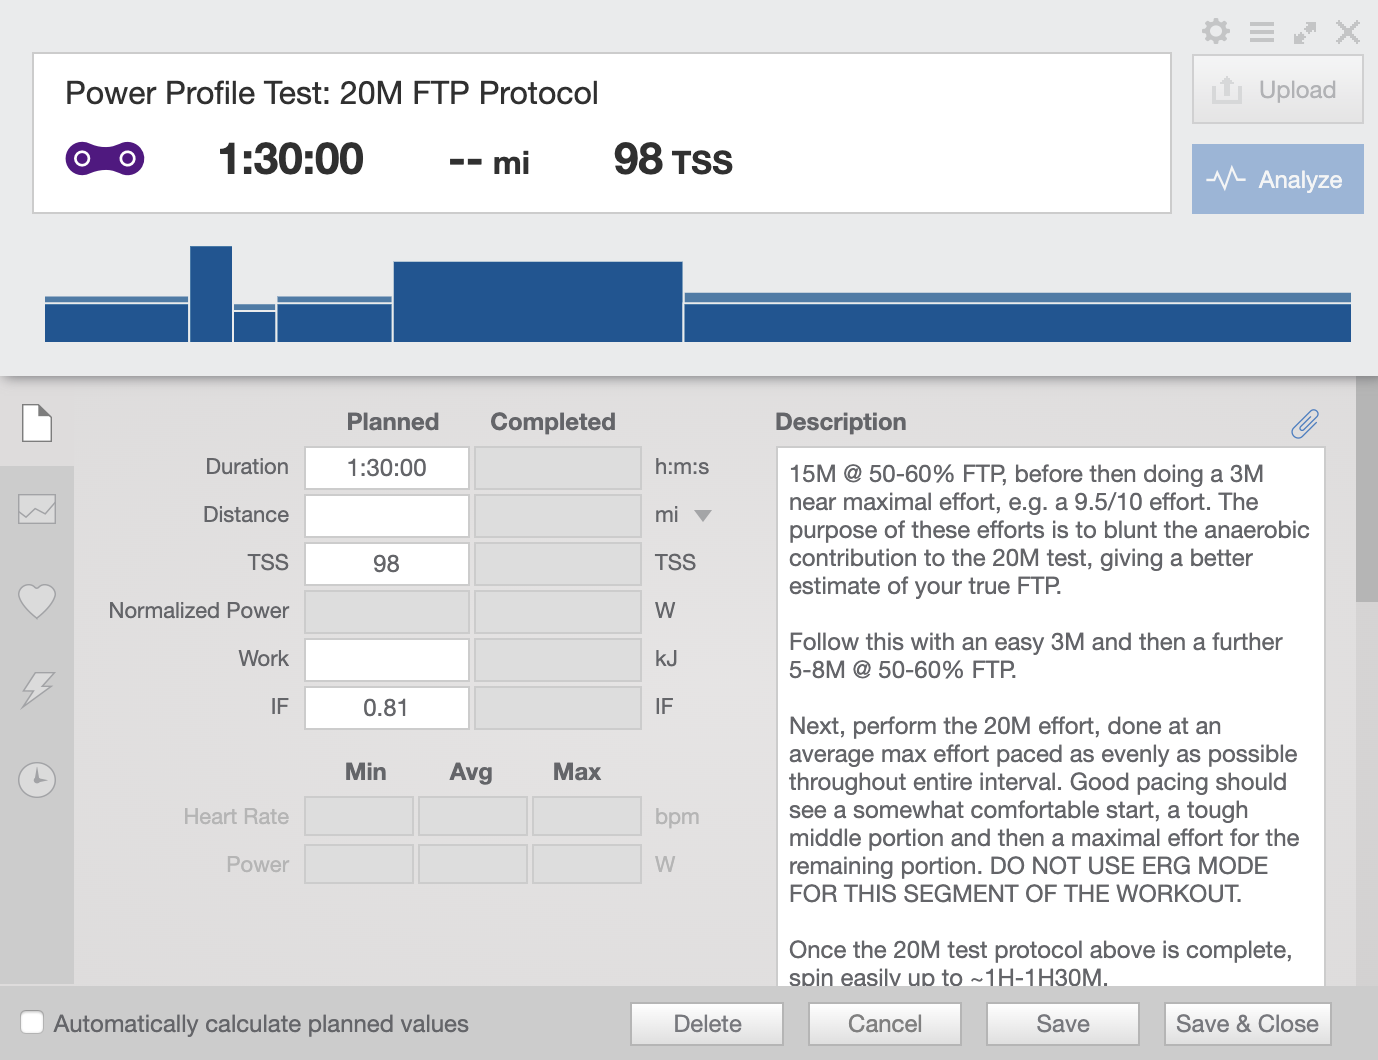Open the settings gear icon
Image resolution: width=1378 pixels, height=1060 pixels.
[x=1215, y=32]
